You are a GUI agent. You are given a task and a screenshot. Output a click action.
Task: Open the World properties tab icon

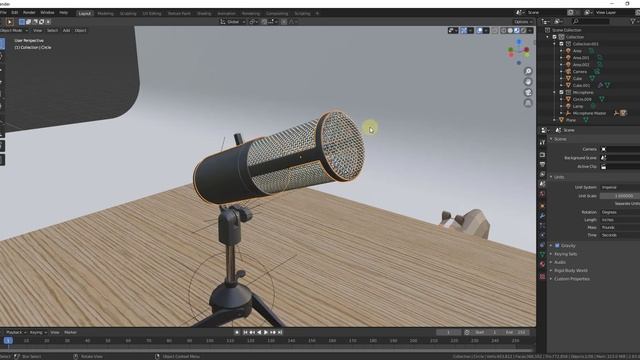point(542,194)
